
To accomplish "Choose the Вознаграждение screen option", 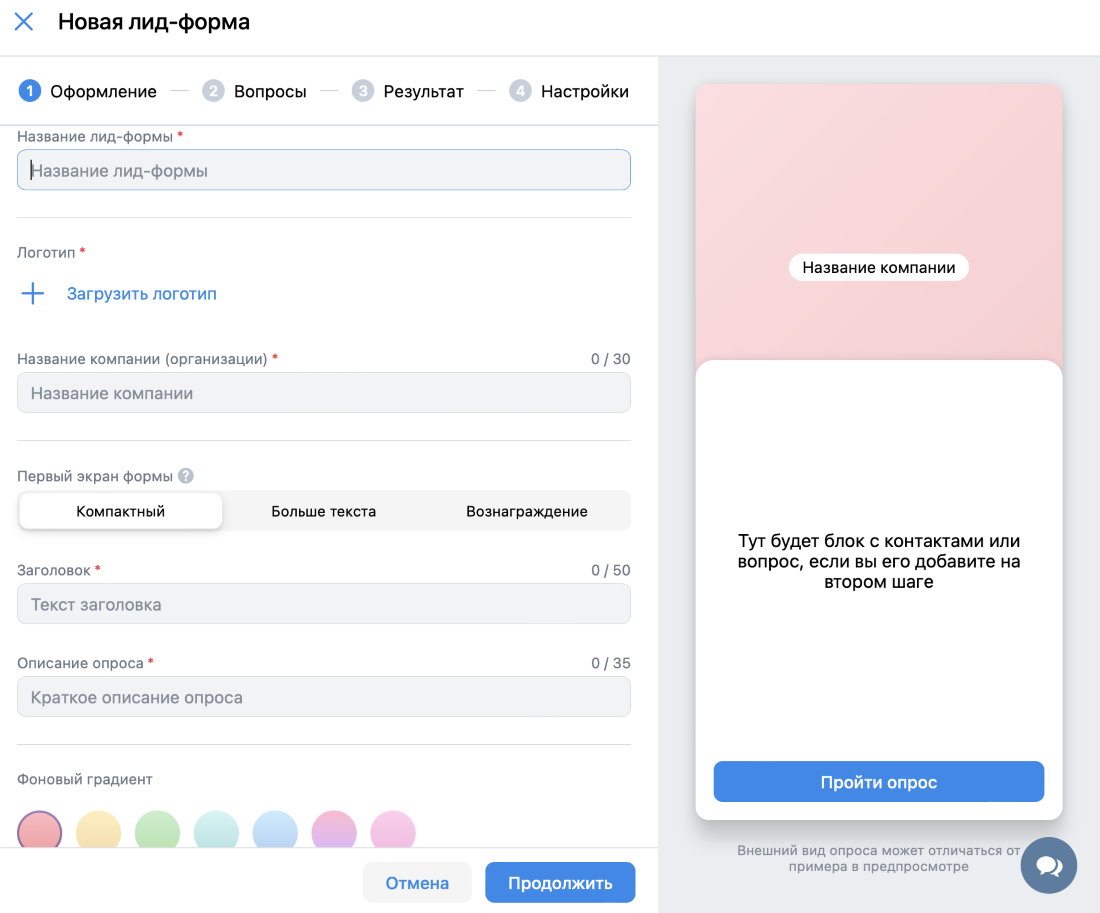I will point(527,511).
